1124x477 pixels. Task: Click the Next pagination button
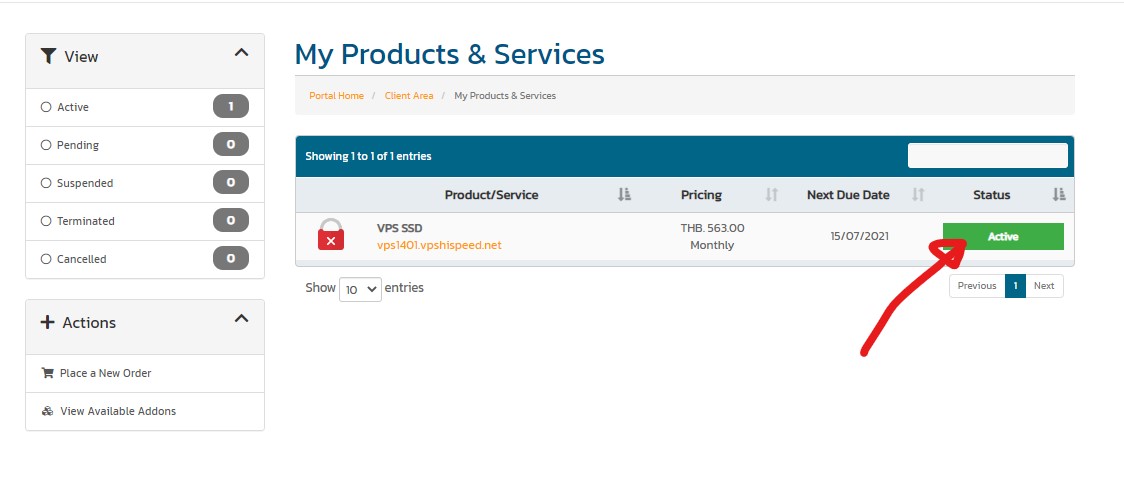1044,285
